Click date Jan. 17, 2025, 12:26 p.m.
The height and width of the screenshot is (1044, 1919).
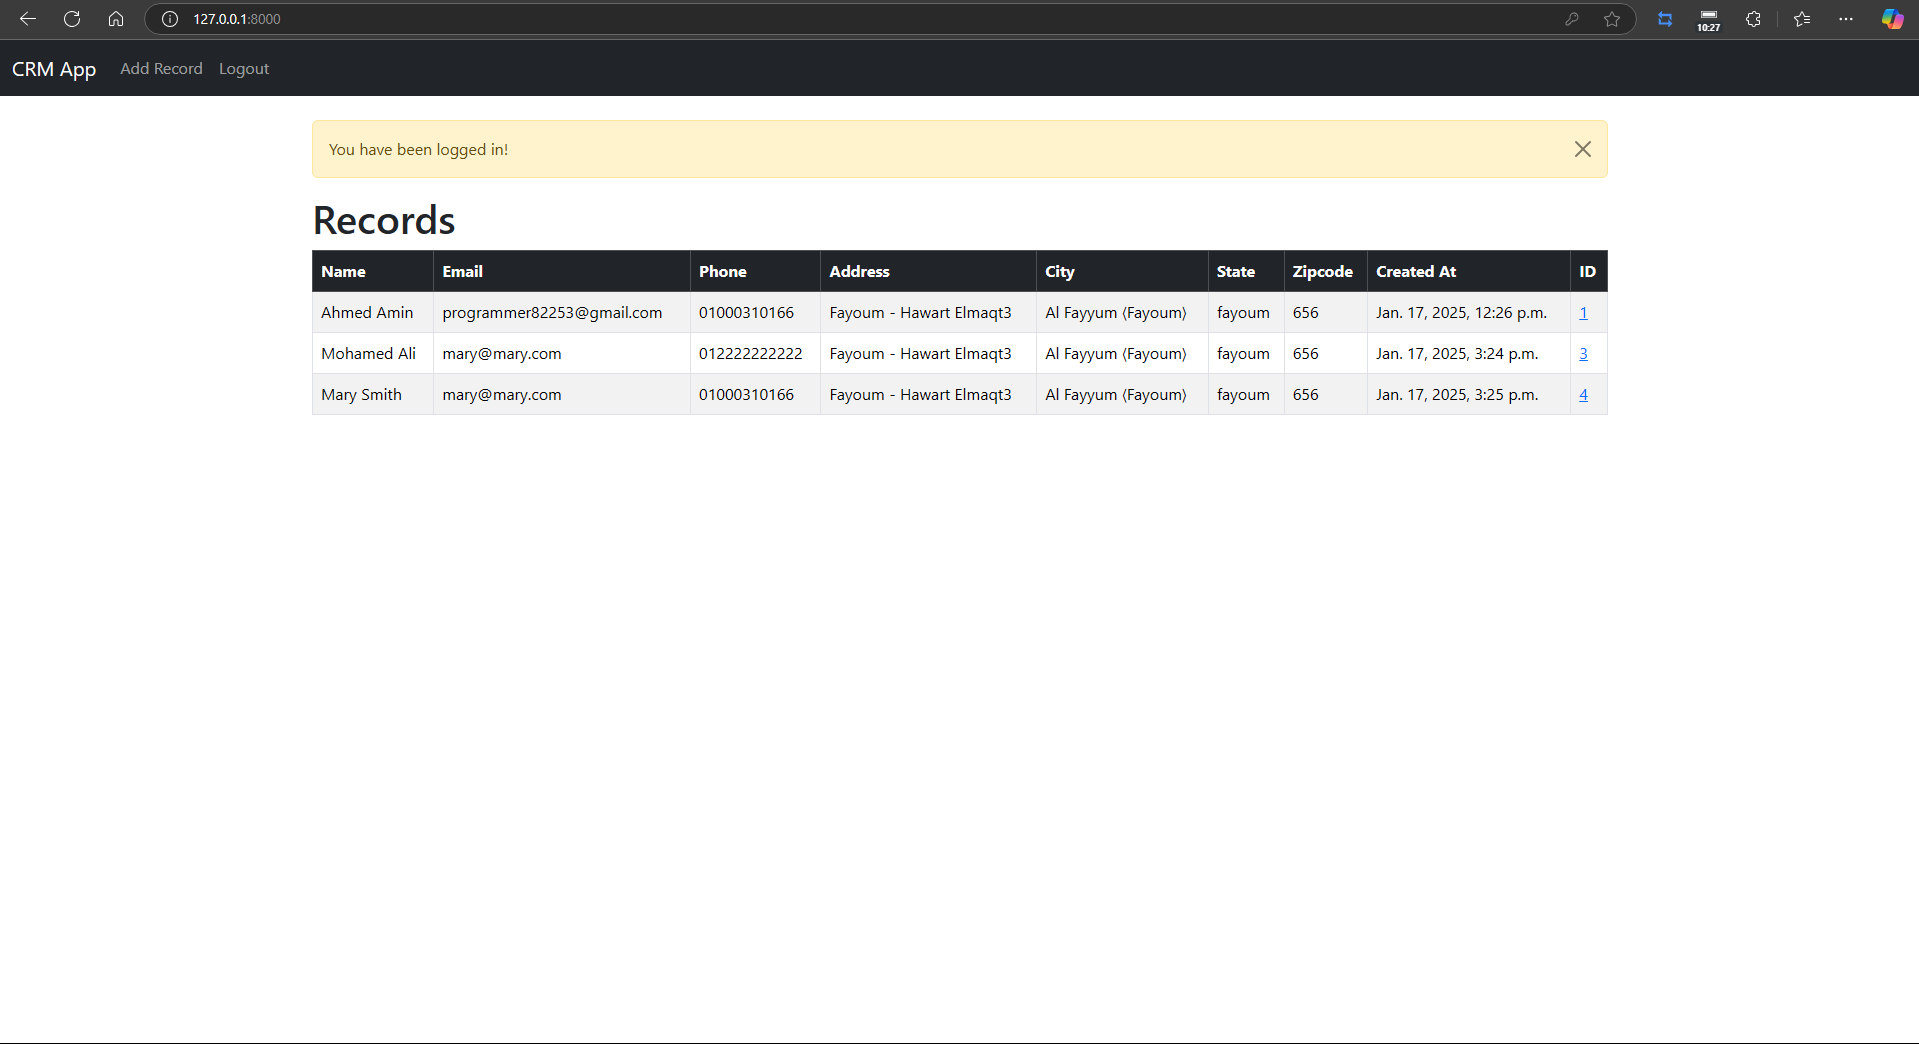pos(1461,313)
